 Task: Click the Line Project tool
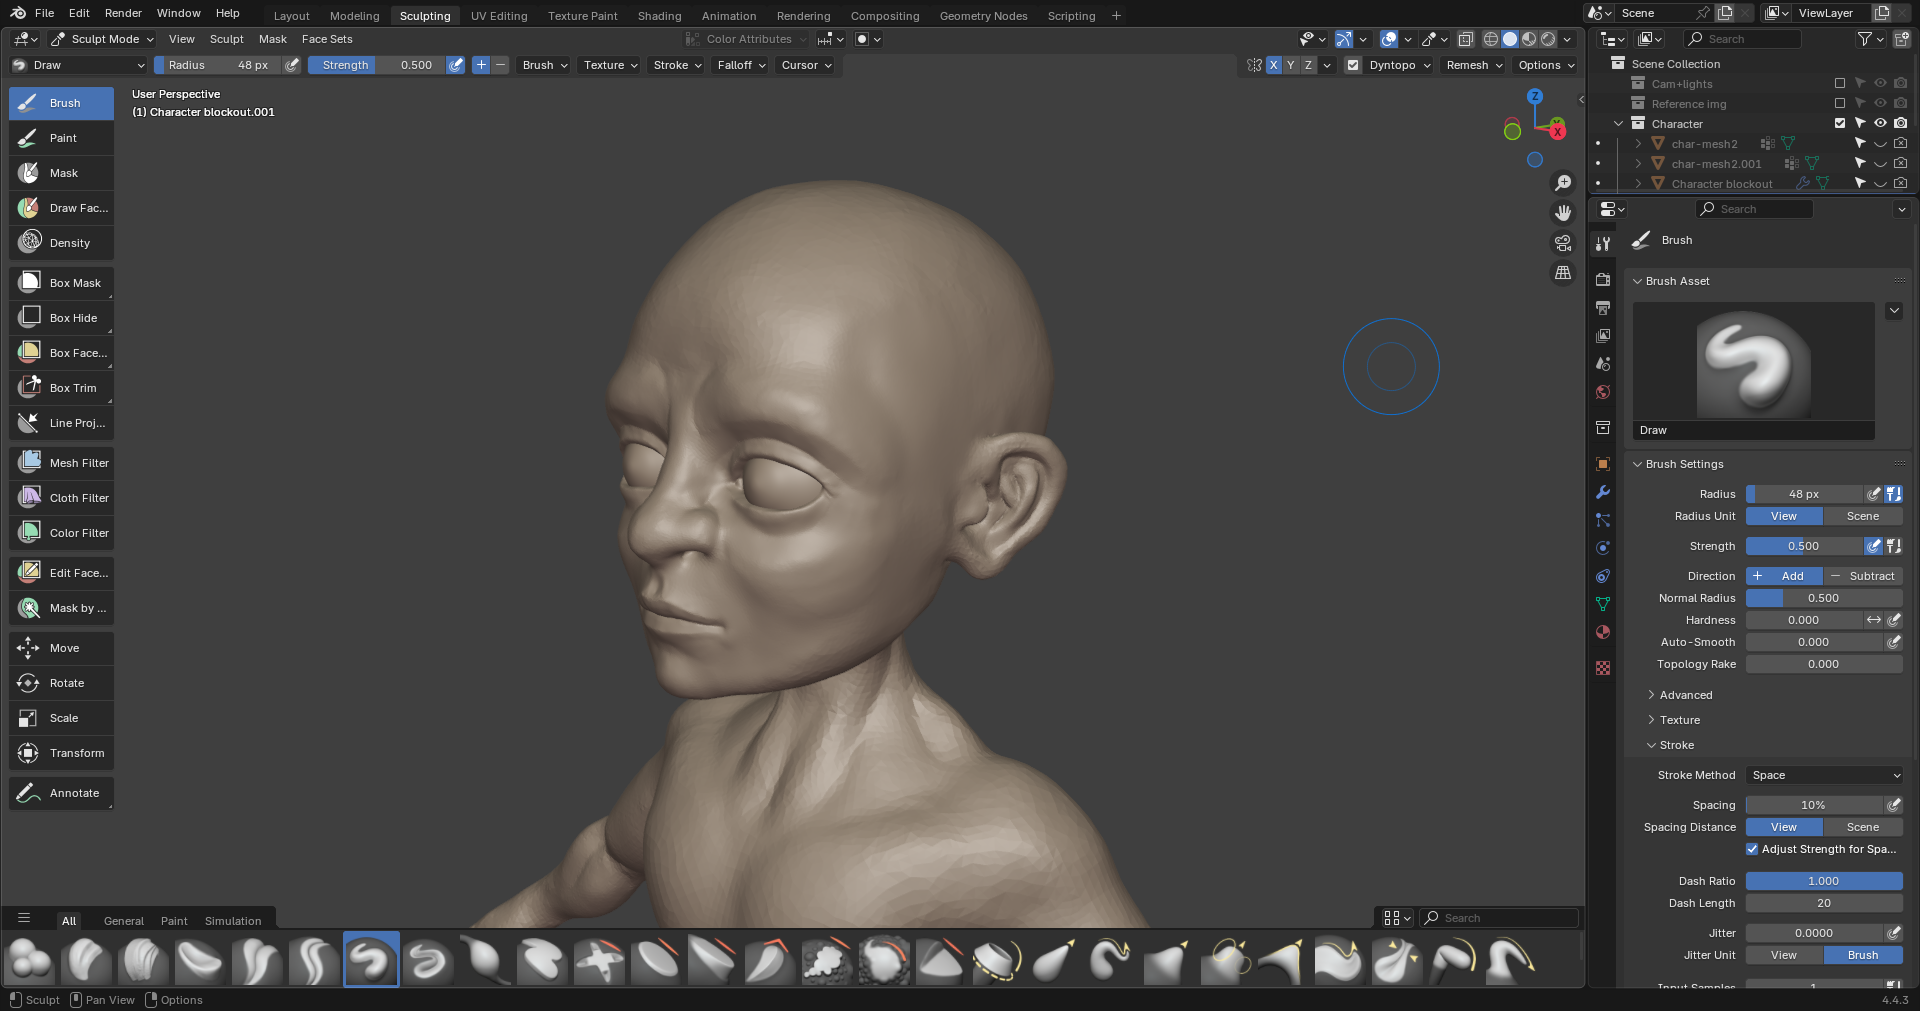pos(61,423)
